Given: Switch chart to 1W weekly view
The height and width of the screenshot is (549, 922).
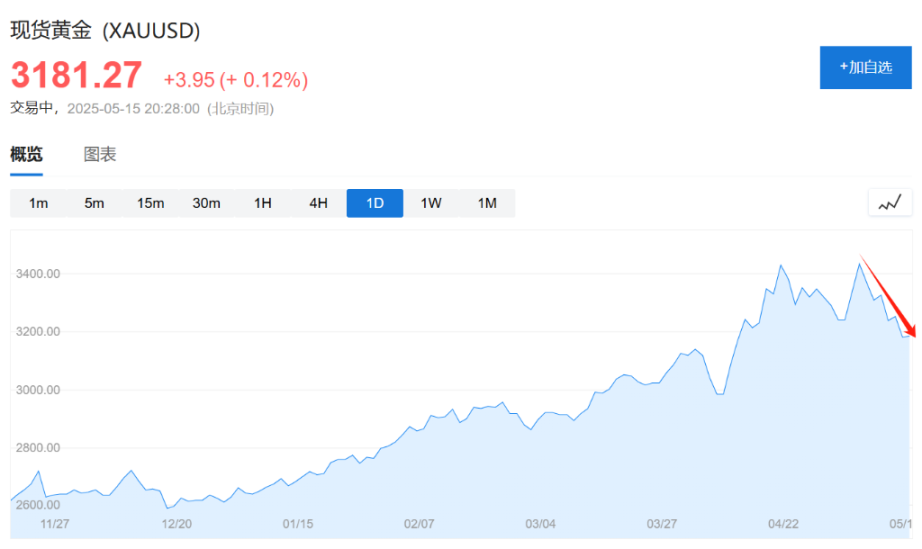Looking at the screenshot, I should coord(430,203).
